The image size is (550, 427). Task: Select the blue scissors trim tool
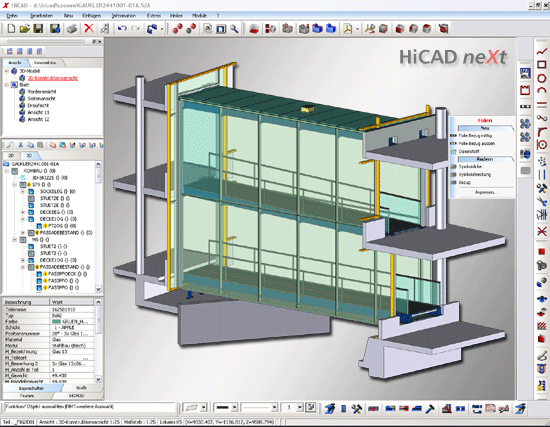(x=542, y=201)
